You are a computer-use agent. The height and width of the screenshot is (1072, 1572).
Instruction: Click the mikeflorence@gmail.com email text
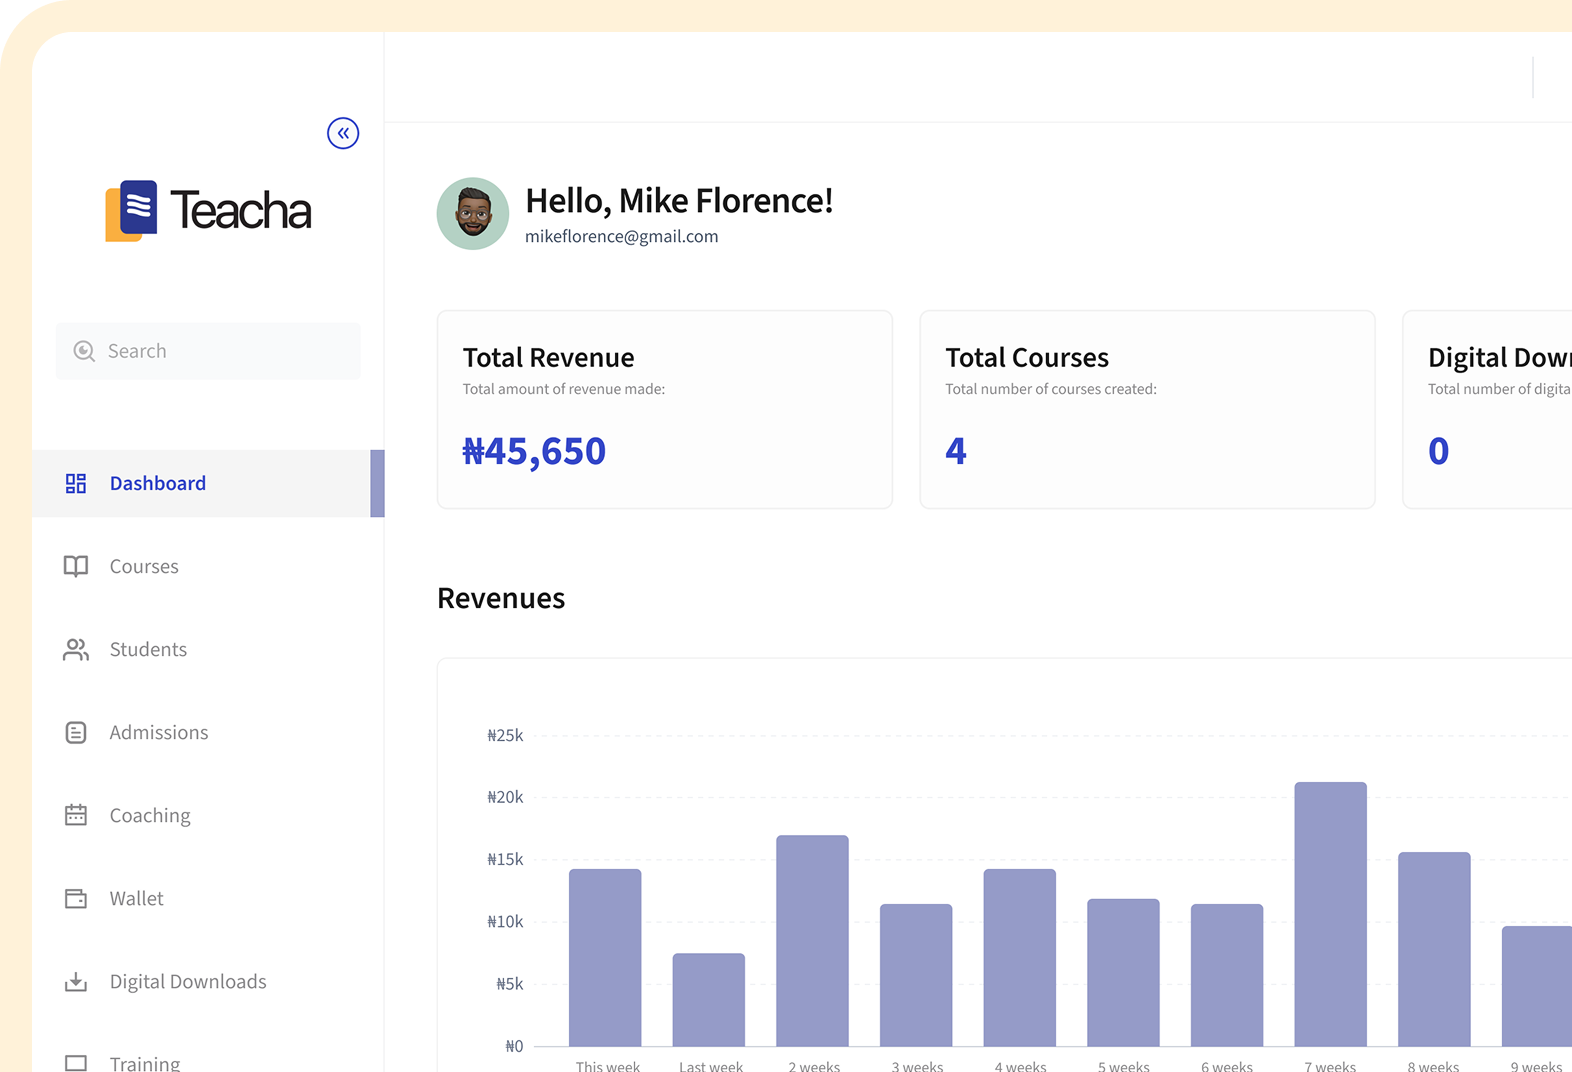click(x=622, y=237)
